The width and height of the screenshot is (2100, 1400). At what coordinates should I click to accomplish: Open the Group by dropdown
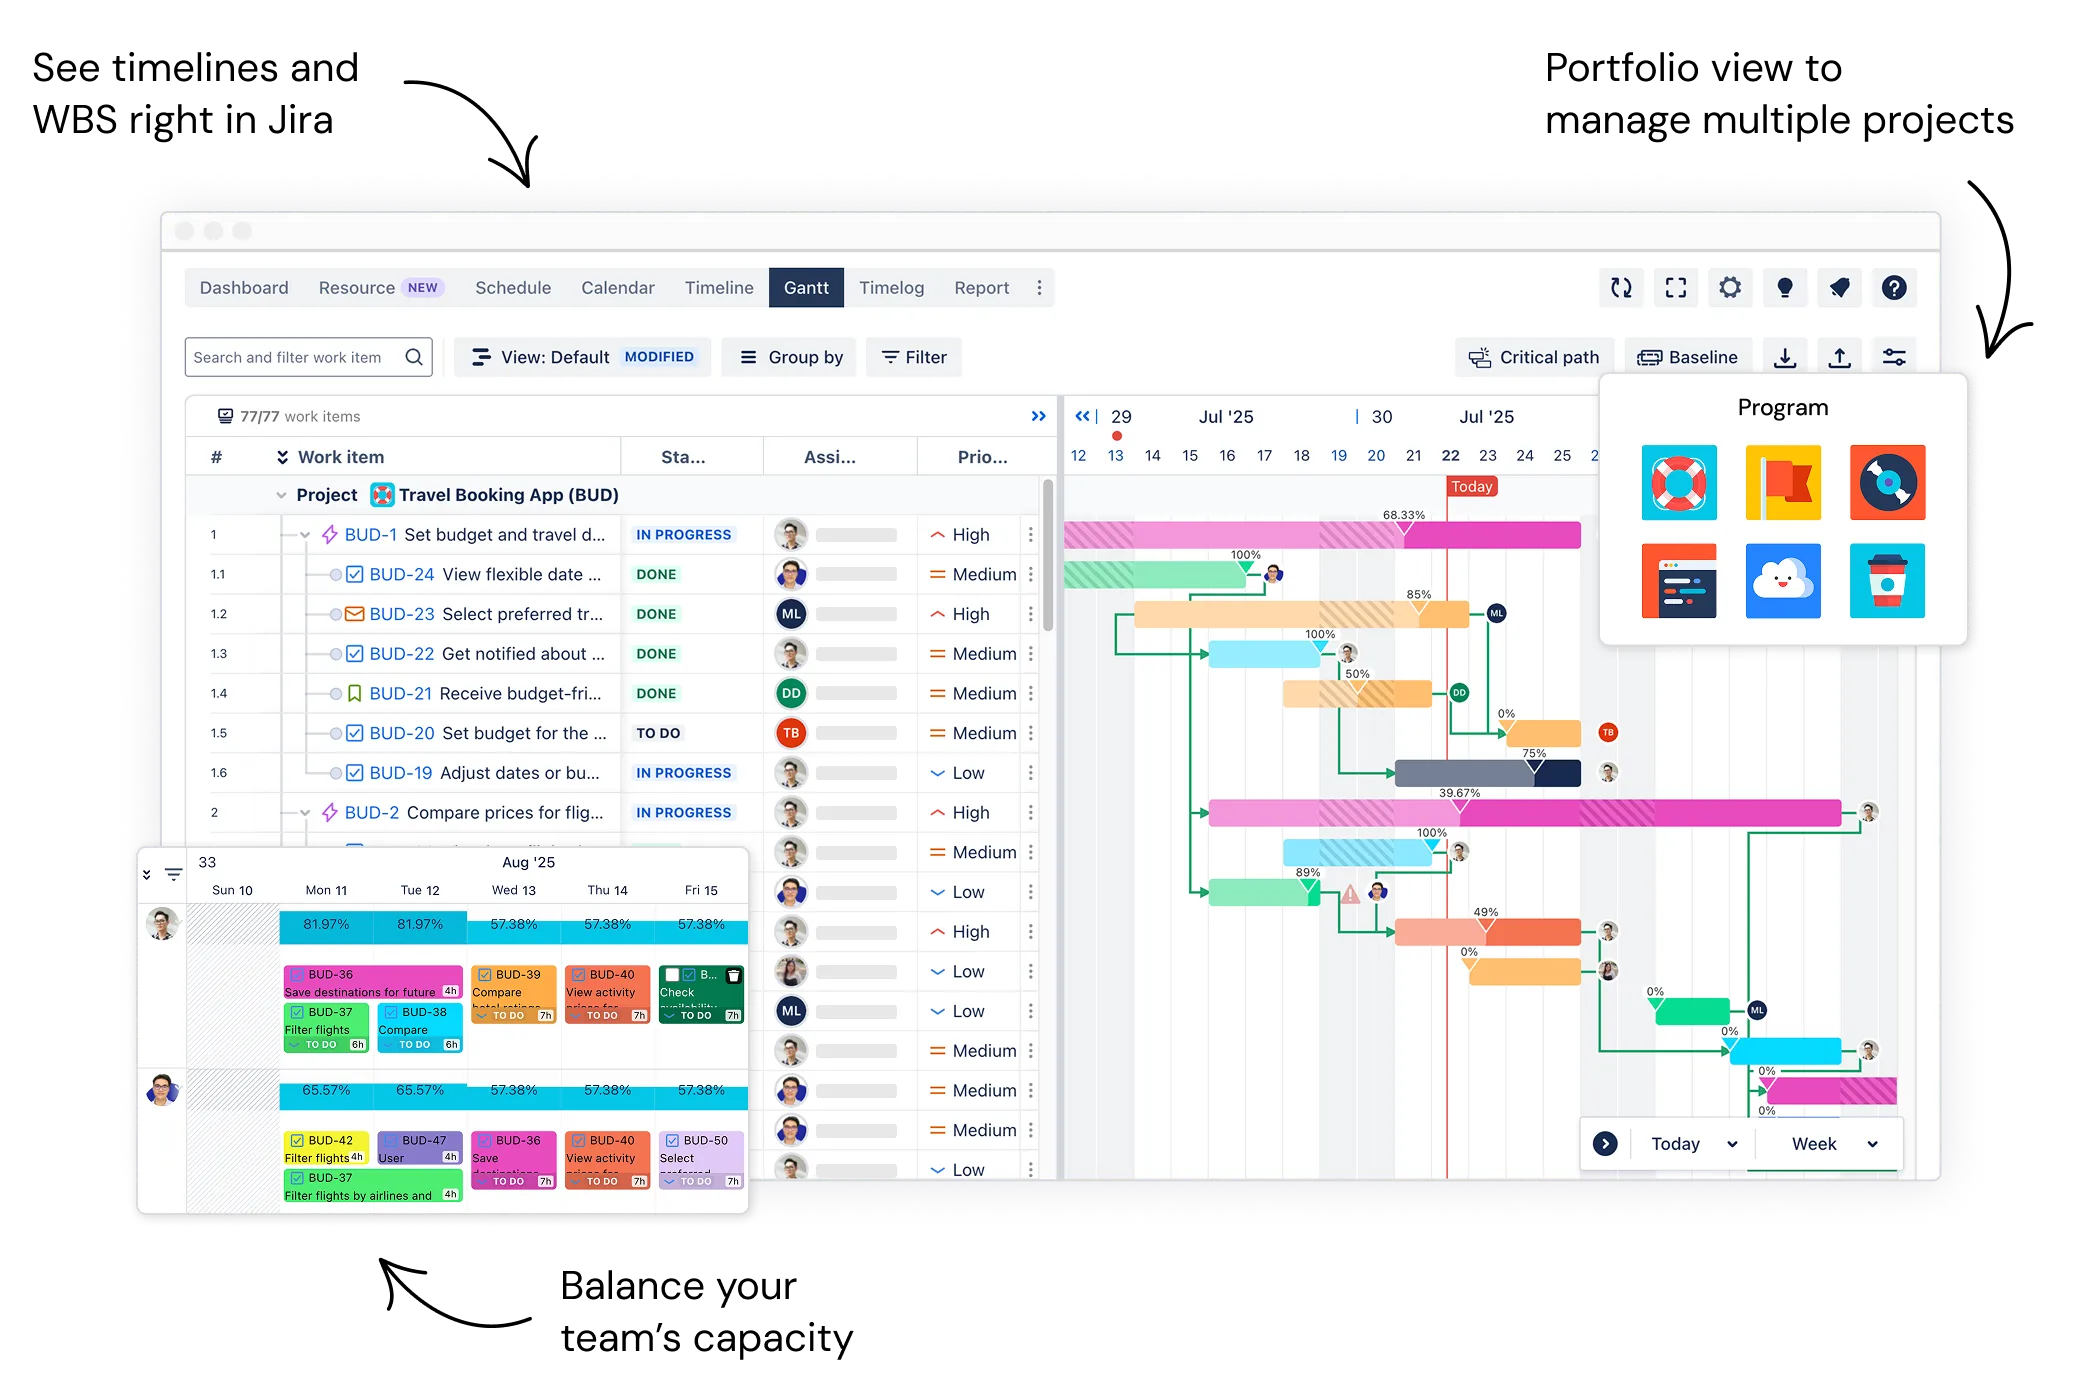[790, 357]
